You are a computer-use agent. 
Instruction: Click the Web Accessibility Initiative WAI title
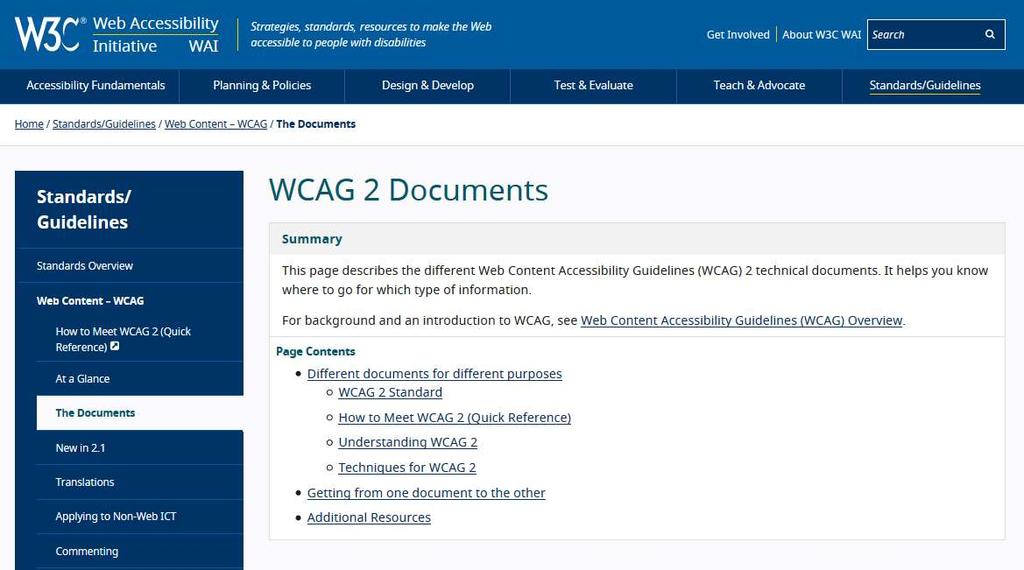(155, 35)
